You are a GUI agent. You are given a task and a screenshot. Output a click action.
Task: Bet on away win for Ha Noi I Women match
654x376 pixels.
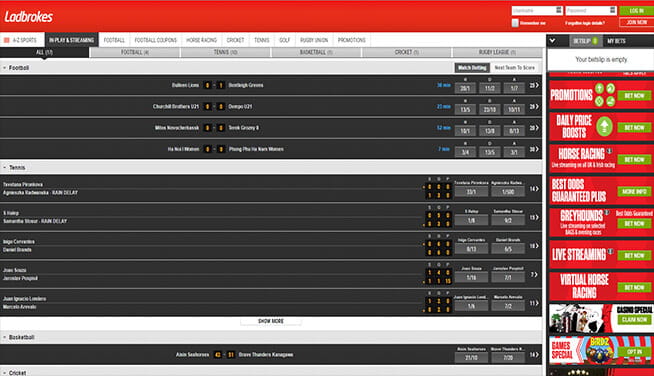pos(514,152)
